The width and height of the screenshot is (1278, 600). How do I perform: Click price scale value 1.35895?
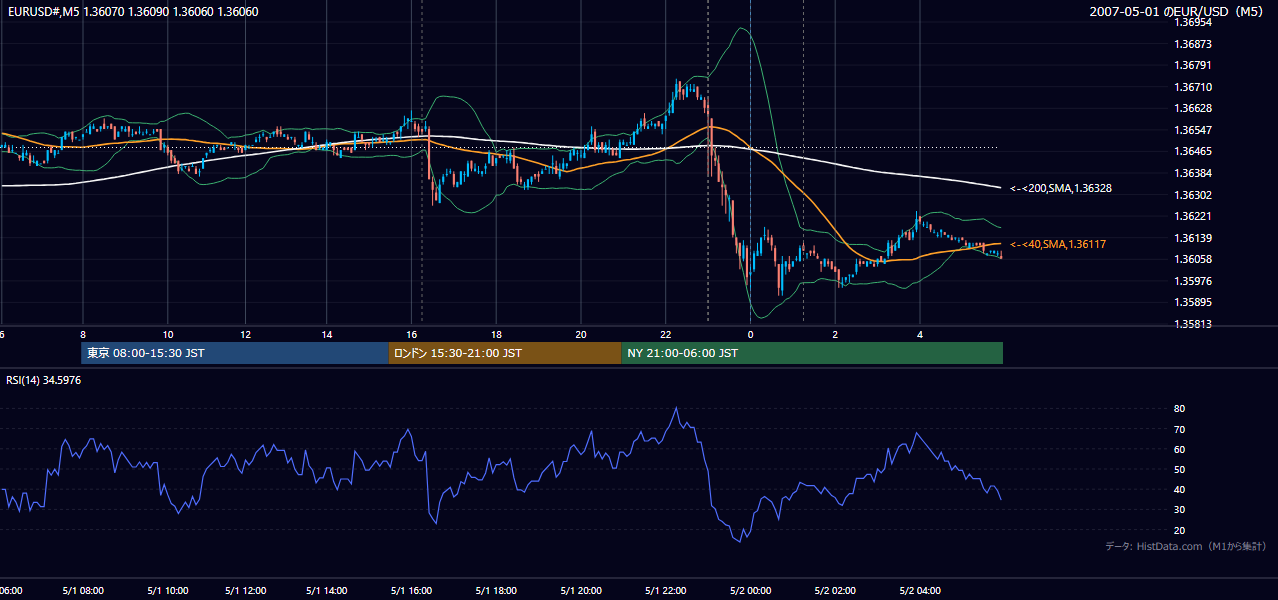(x=1193, y=302)
